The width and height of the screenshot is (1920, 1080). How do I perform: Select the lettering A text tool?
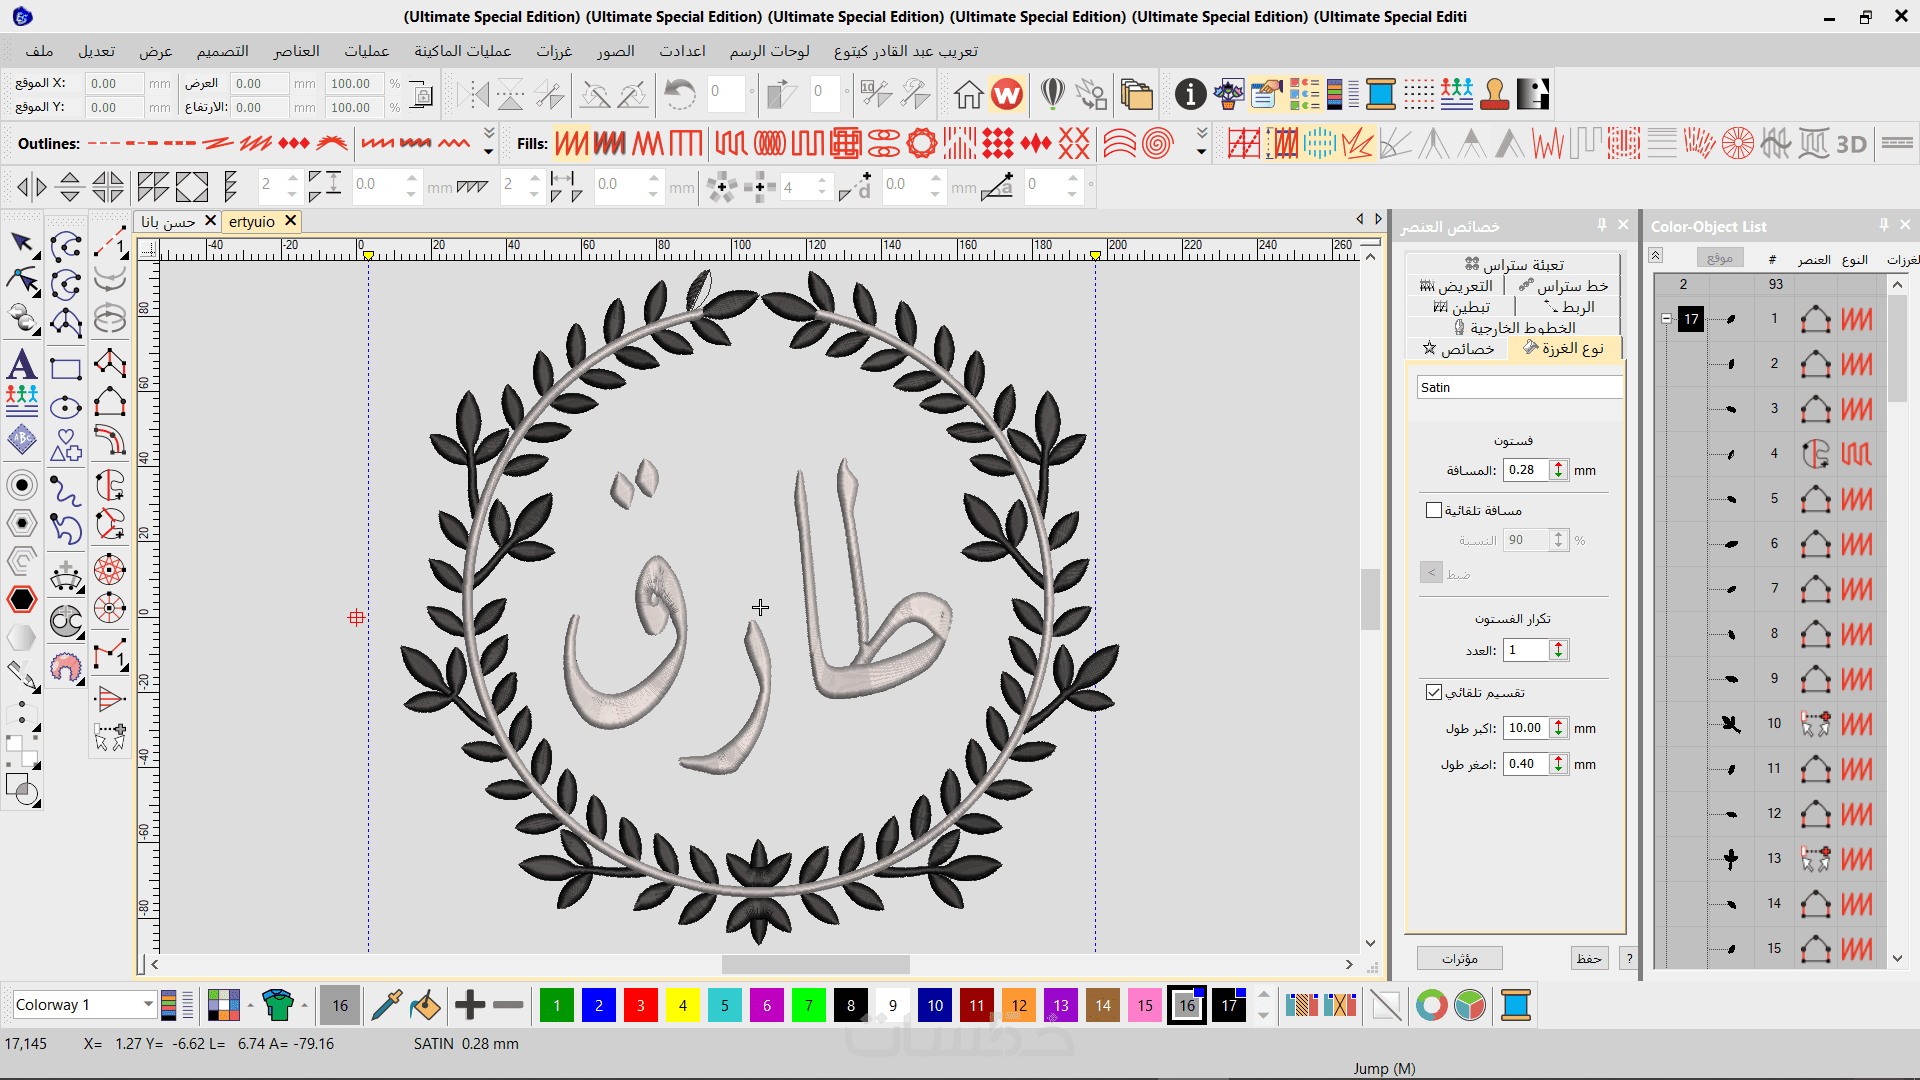click(22, 365)
